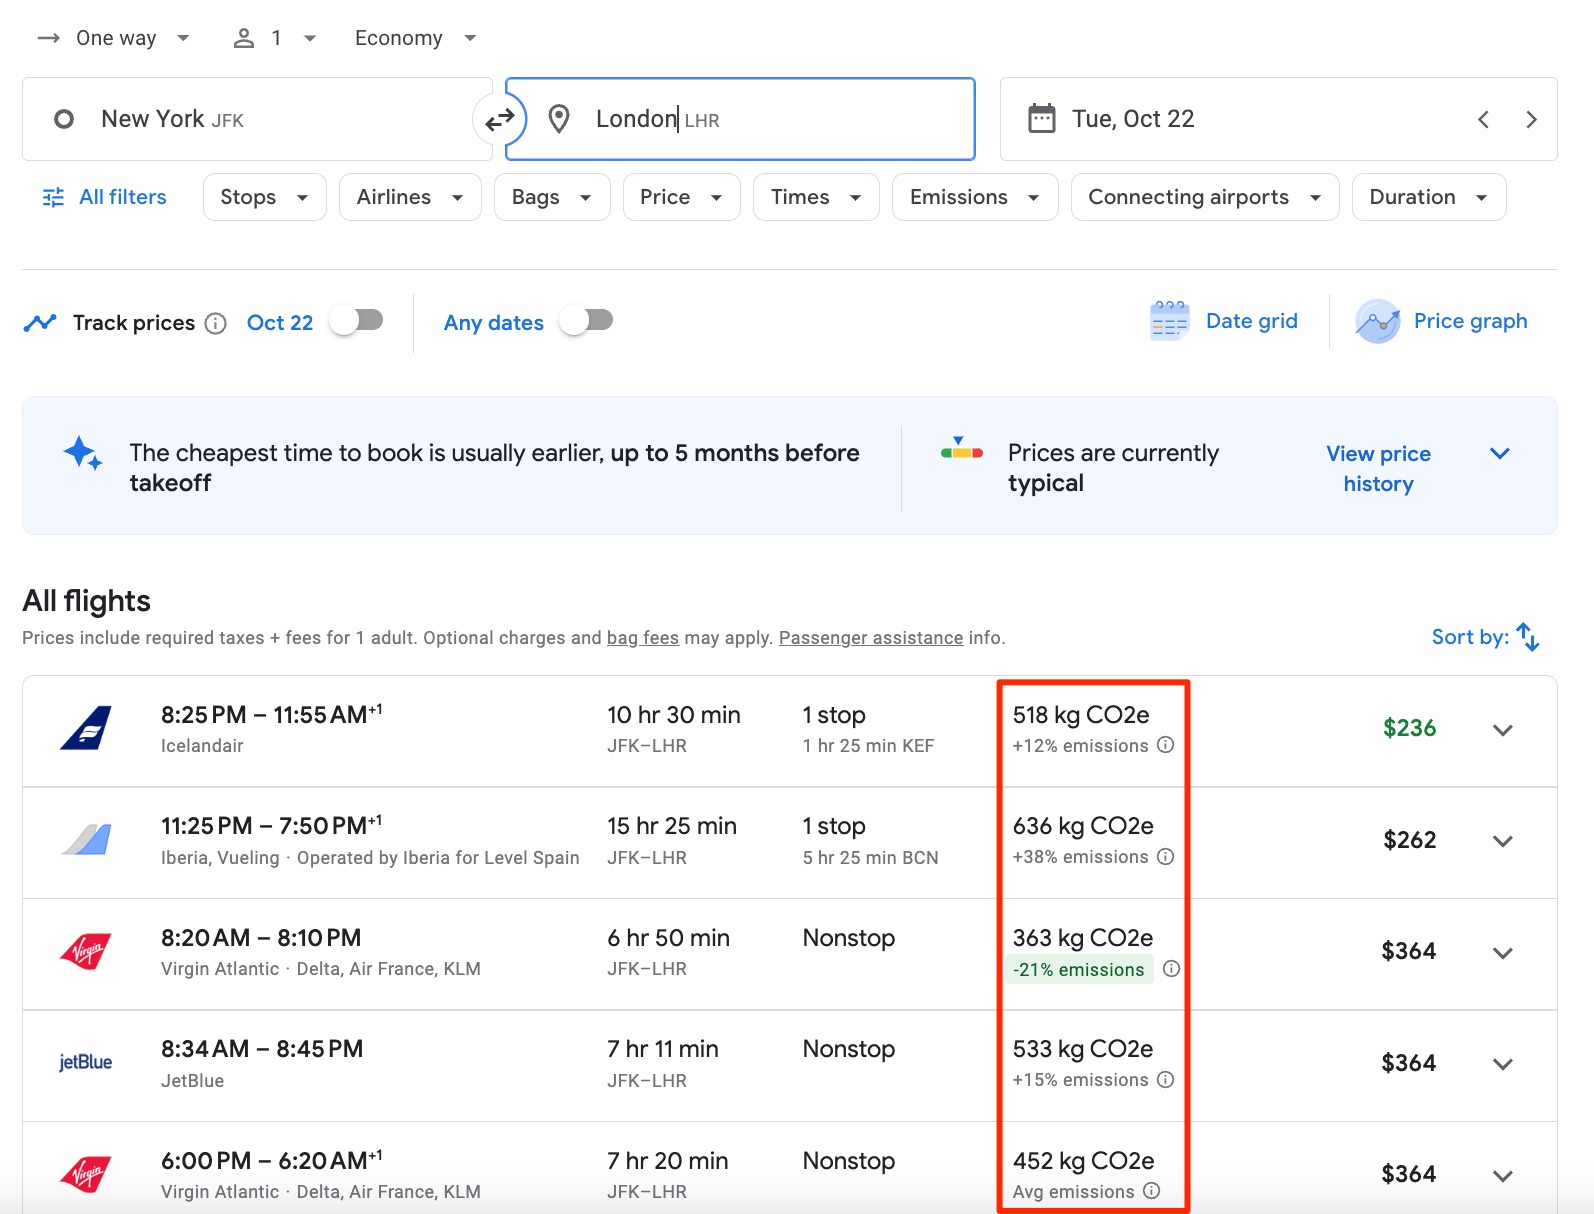Open the One way trip type dropdown
The image size is (1594, 1214).
pos(113,38)
